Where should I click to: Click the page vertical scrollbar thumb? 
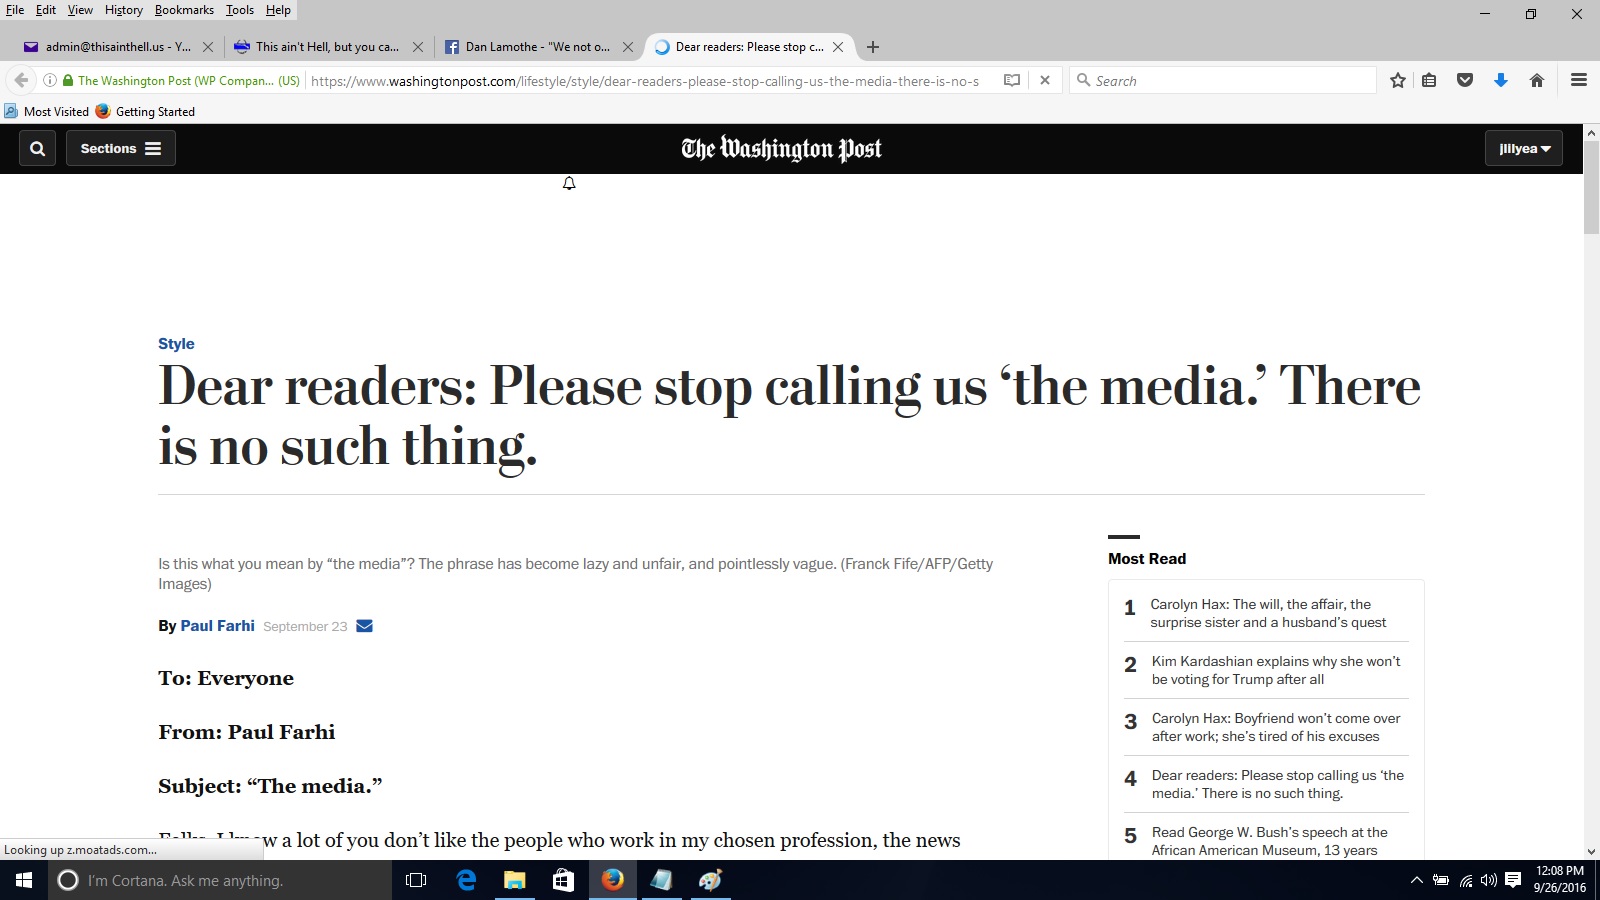pyautogui.click(x=1591, y=188)
